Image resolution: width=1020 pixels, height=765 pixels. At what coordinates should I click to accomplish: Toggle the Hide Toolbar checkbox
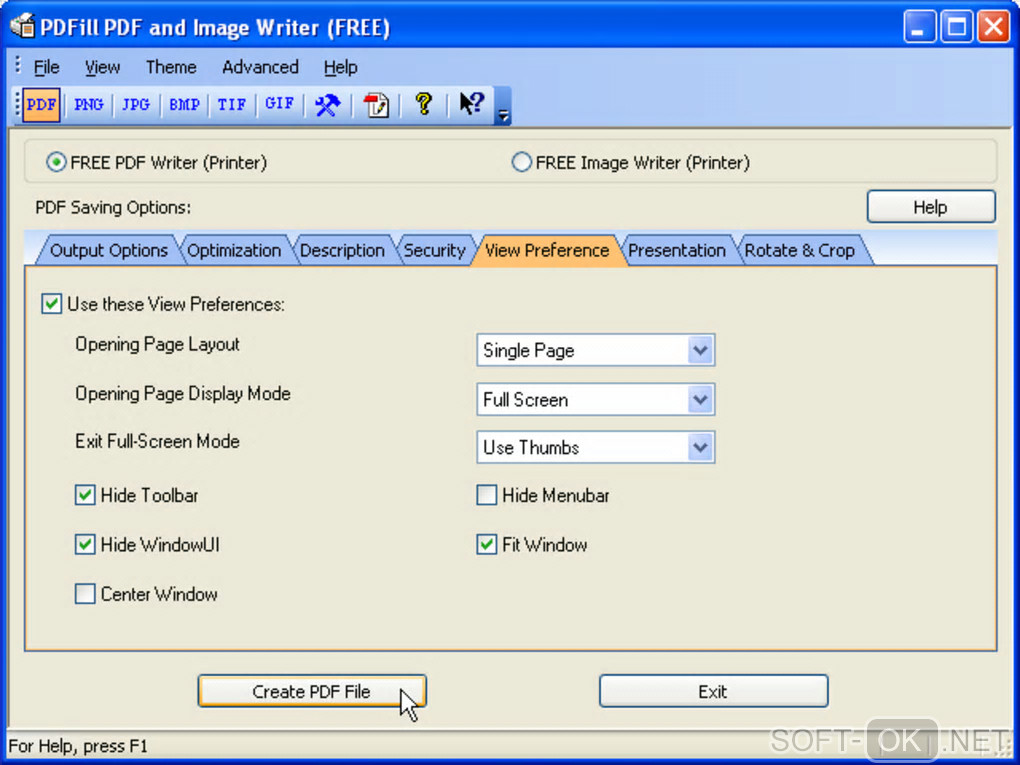[85, 495]
